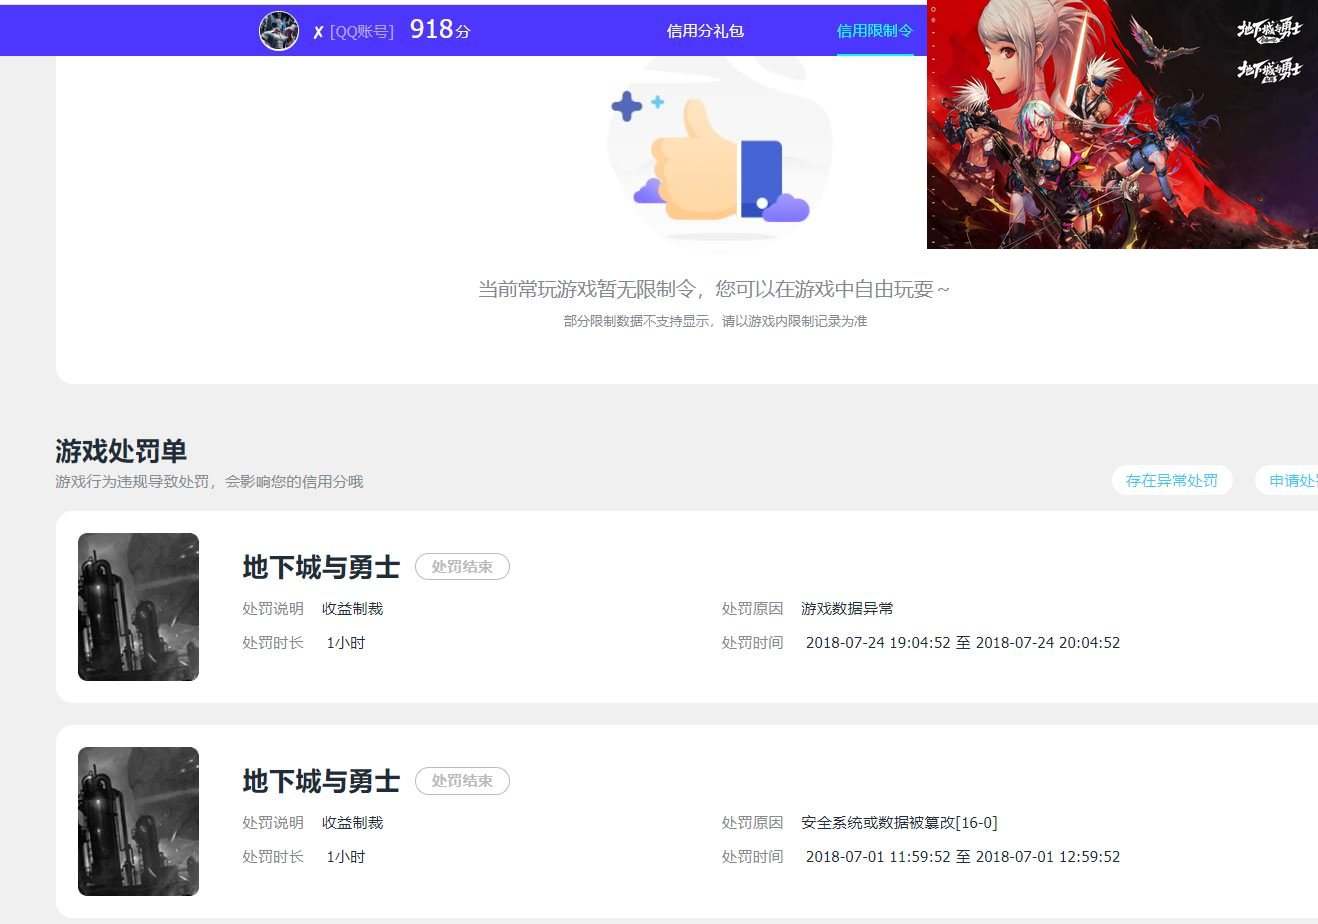Click the 游戏处罚单 section heading

[121, 451]
